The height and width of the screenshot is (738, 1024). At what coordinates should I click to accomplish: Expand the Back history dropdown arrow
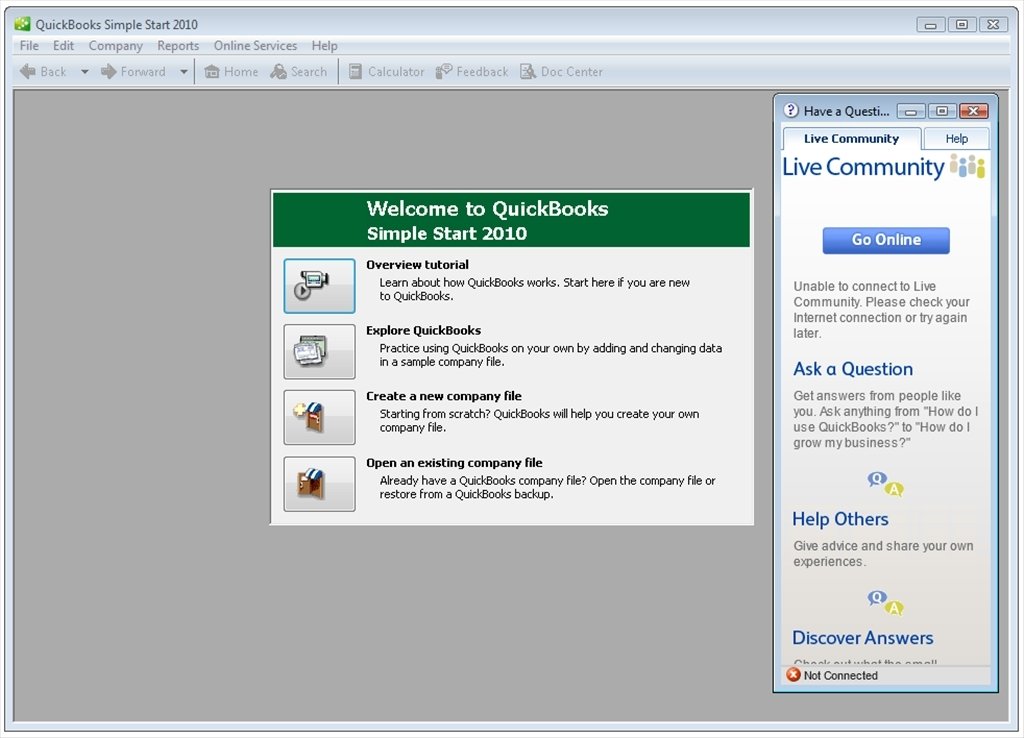pos(84,72)
